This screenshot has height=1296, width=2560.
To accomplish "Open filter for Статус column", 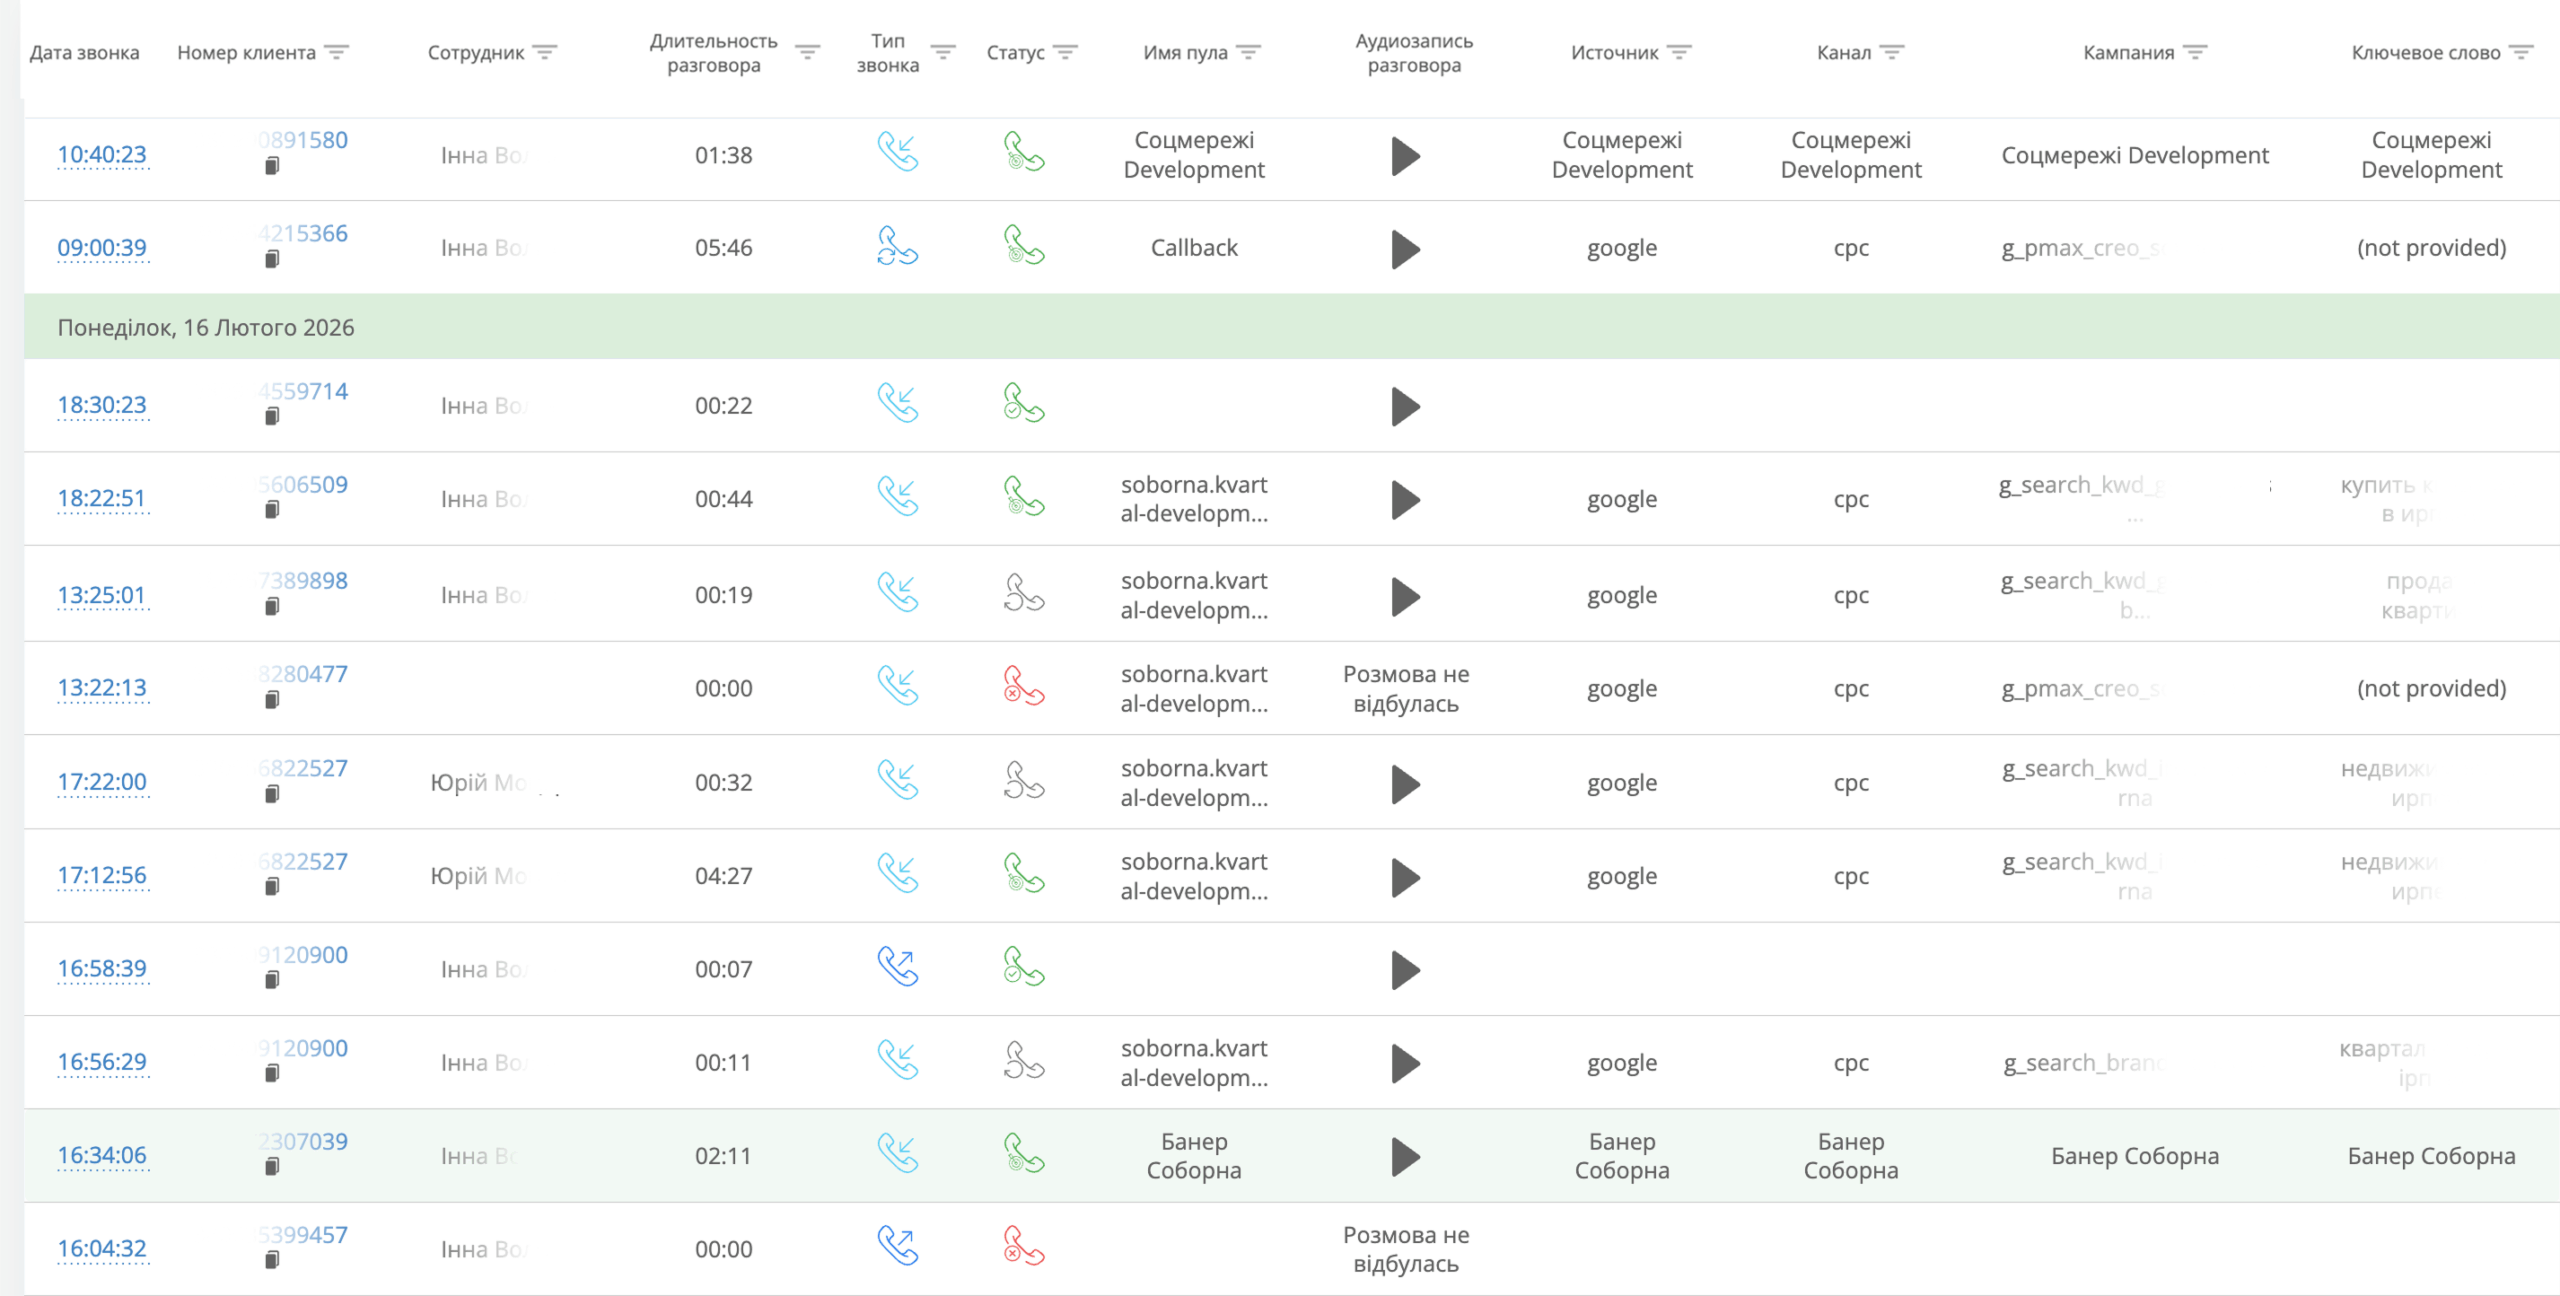I will tap(1066, 52).
